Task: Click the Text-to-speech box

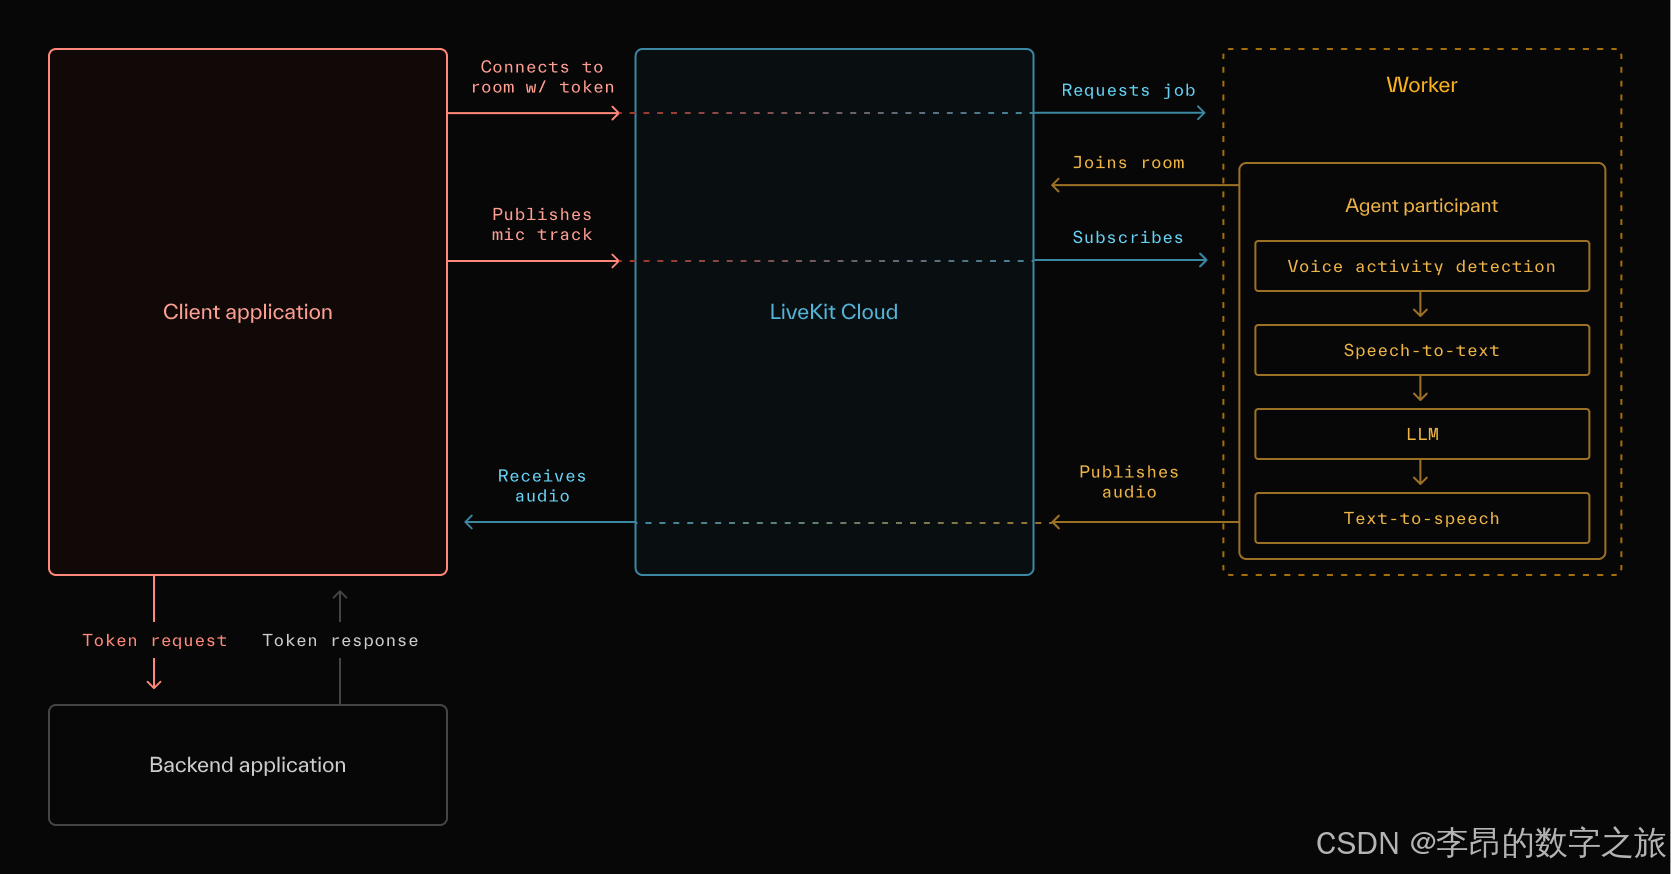Action: [1421, 518]
